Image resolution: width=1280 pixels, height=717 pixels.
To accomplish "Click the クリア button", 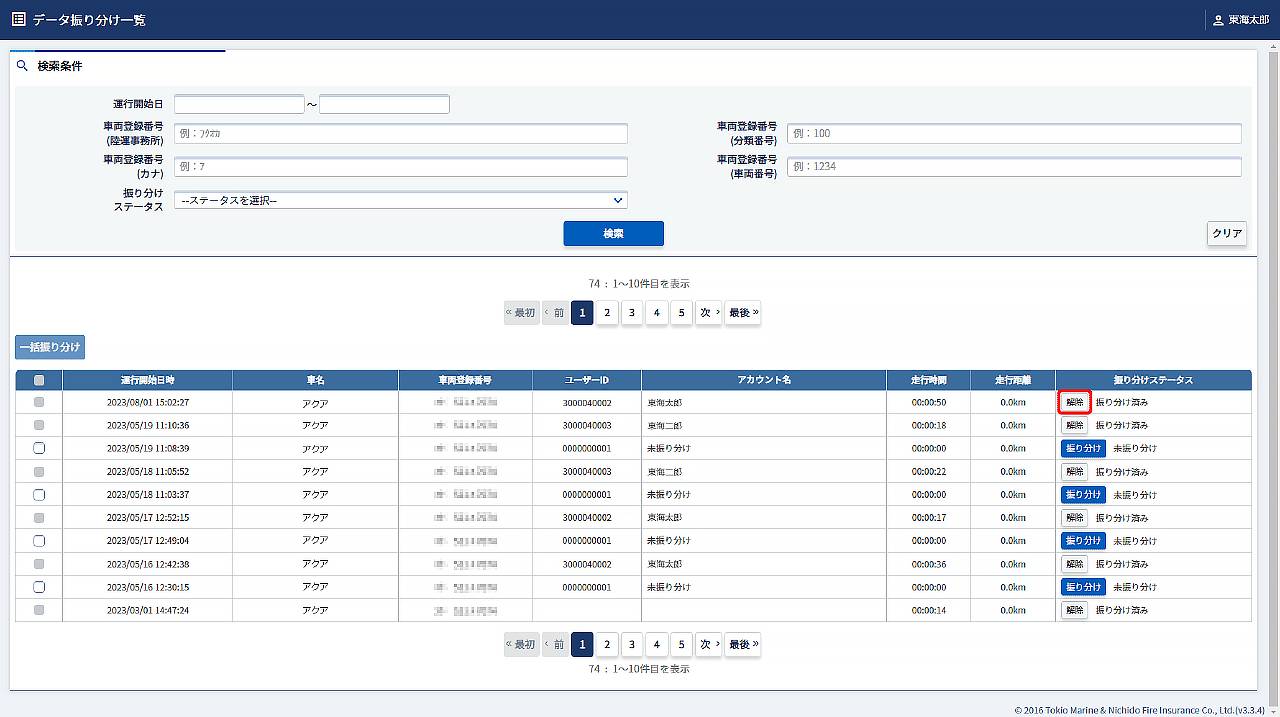I will pyautogui.click(x=1226, y=233).
